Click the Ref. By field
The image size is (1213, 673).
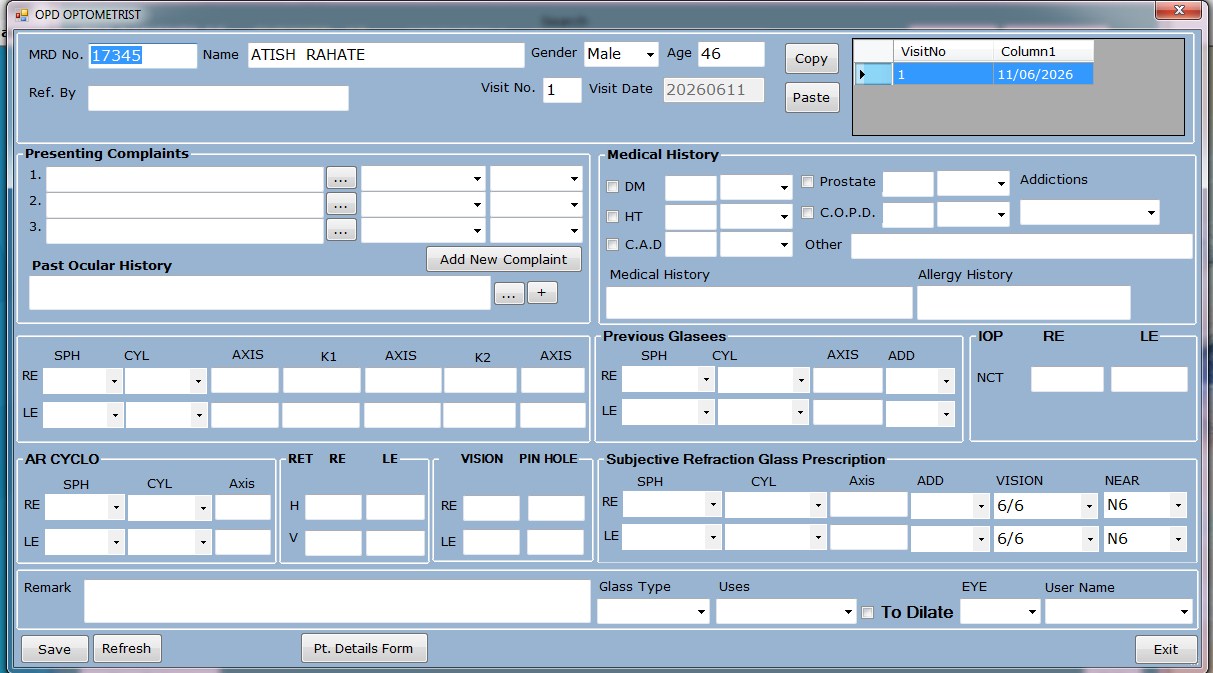coord(218,98)
